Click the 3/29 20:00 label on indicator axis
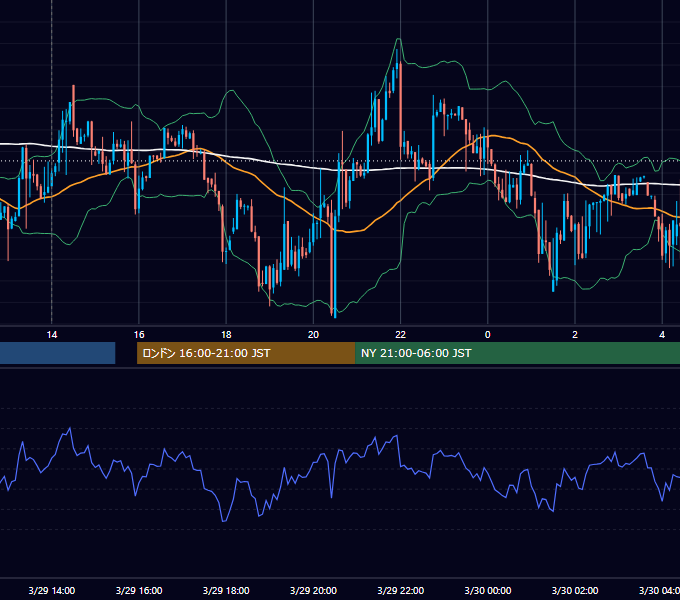The image size is (680, 600). pos(313,590)
